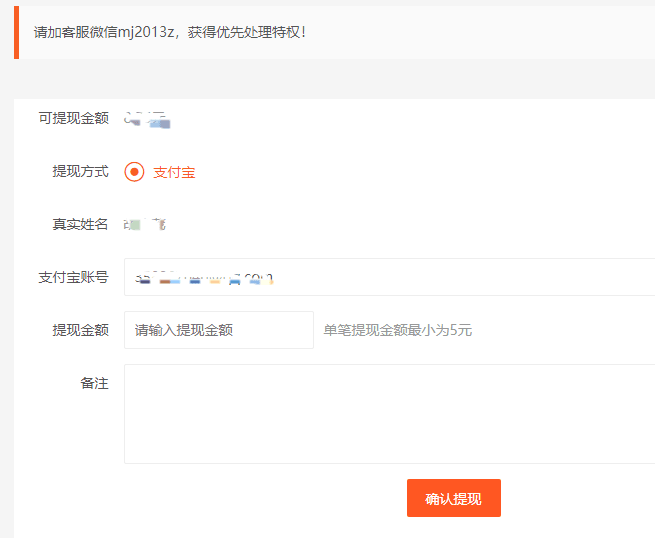Click the 可提现金额 label
The height and width of the screenshot is (538, 655).
[73, 118]
